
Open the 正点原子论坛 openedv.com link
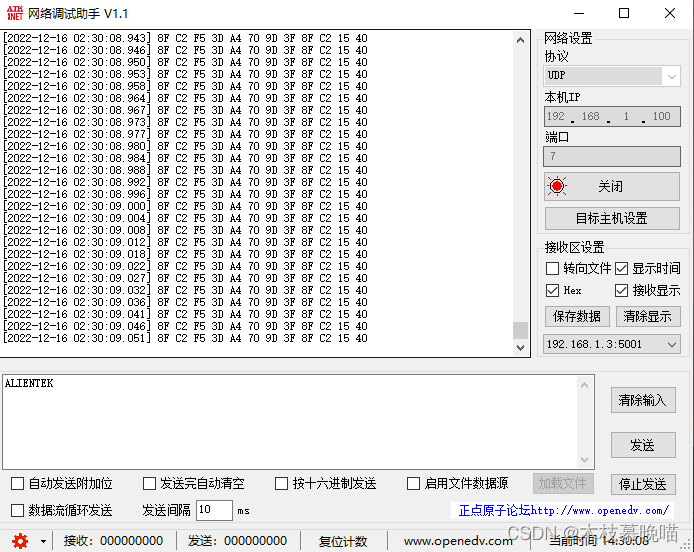tap(563, 510)
